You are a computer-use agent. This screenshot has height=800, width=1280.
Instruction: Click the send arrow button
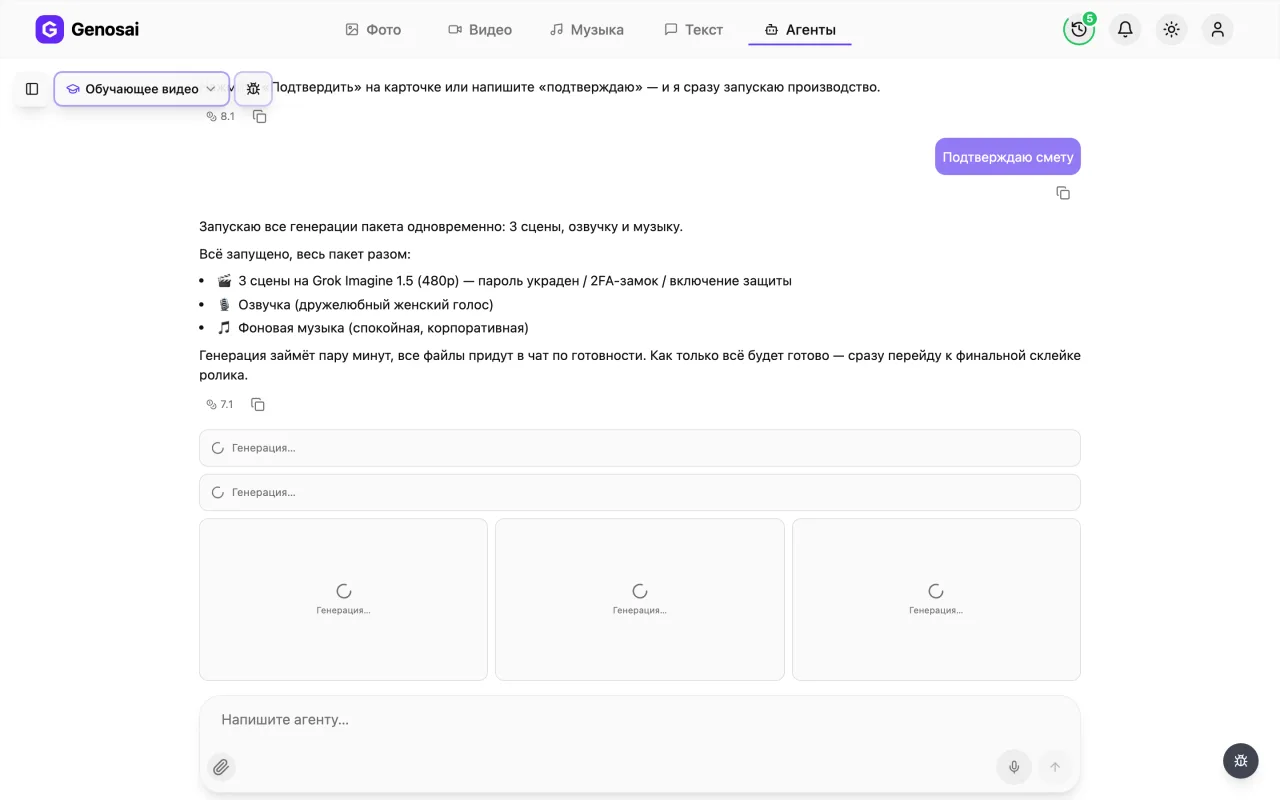1054,767
